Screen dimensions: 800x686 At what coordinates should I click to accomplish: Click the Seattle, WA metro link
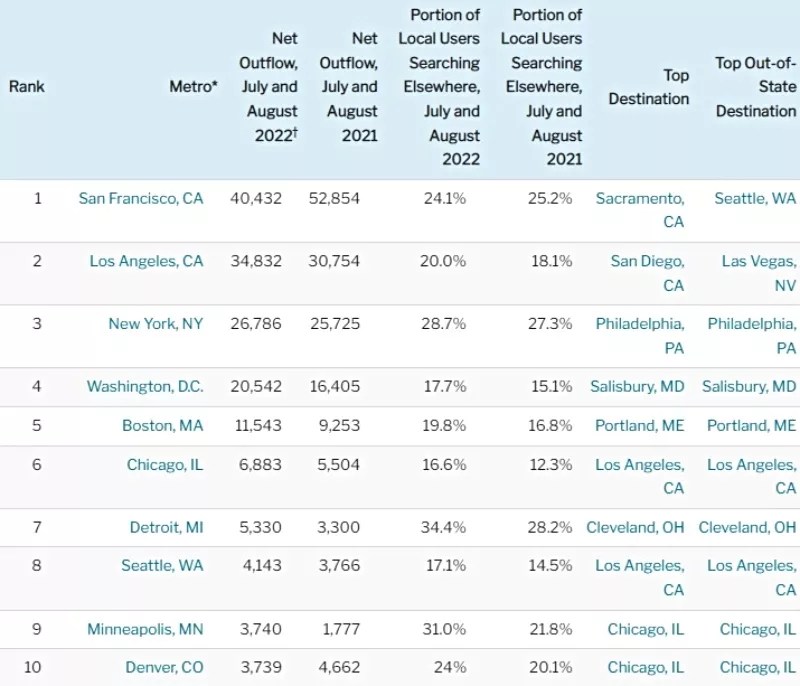[162, 565]
